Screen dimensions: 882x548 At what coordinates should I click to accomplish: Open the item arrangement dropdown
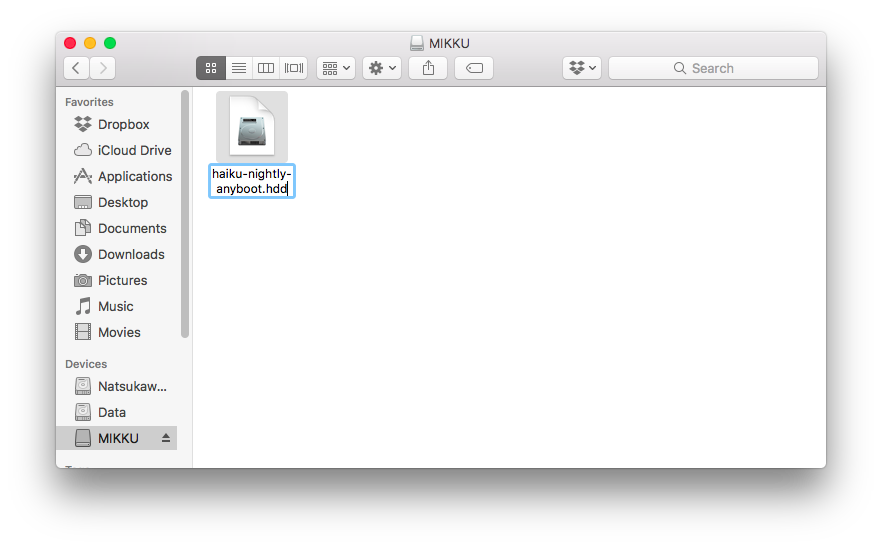pyautogui.click(x=336, y=68)
